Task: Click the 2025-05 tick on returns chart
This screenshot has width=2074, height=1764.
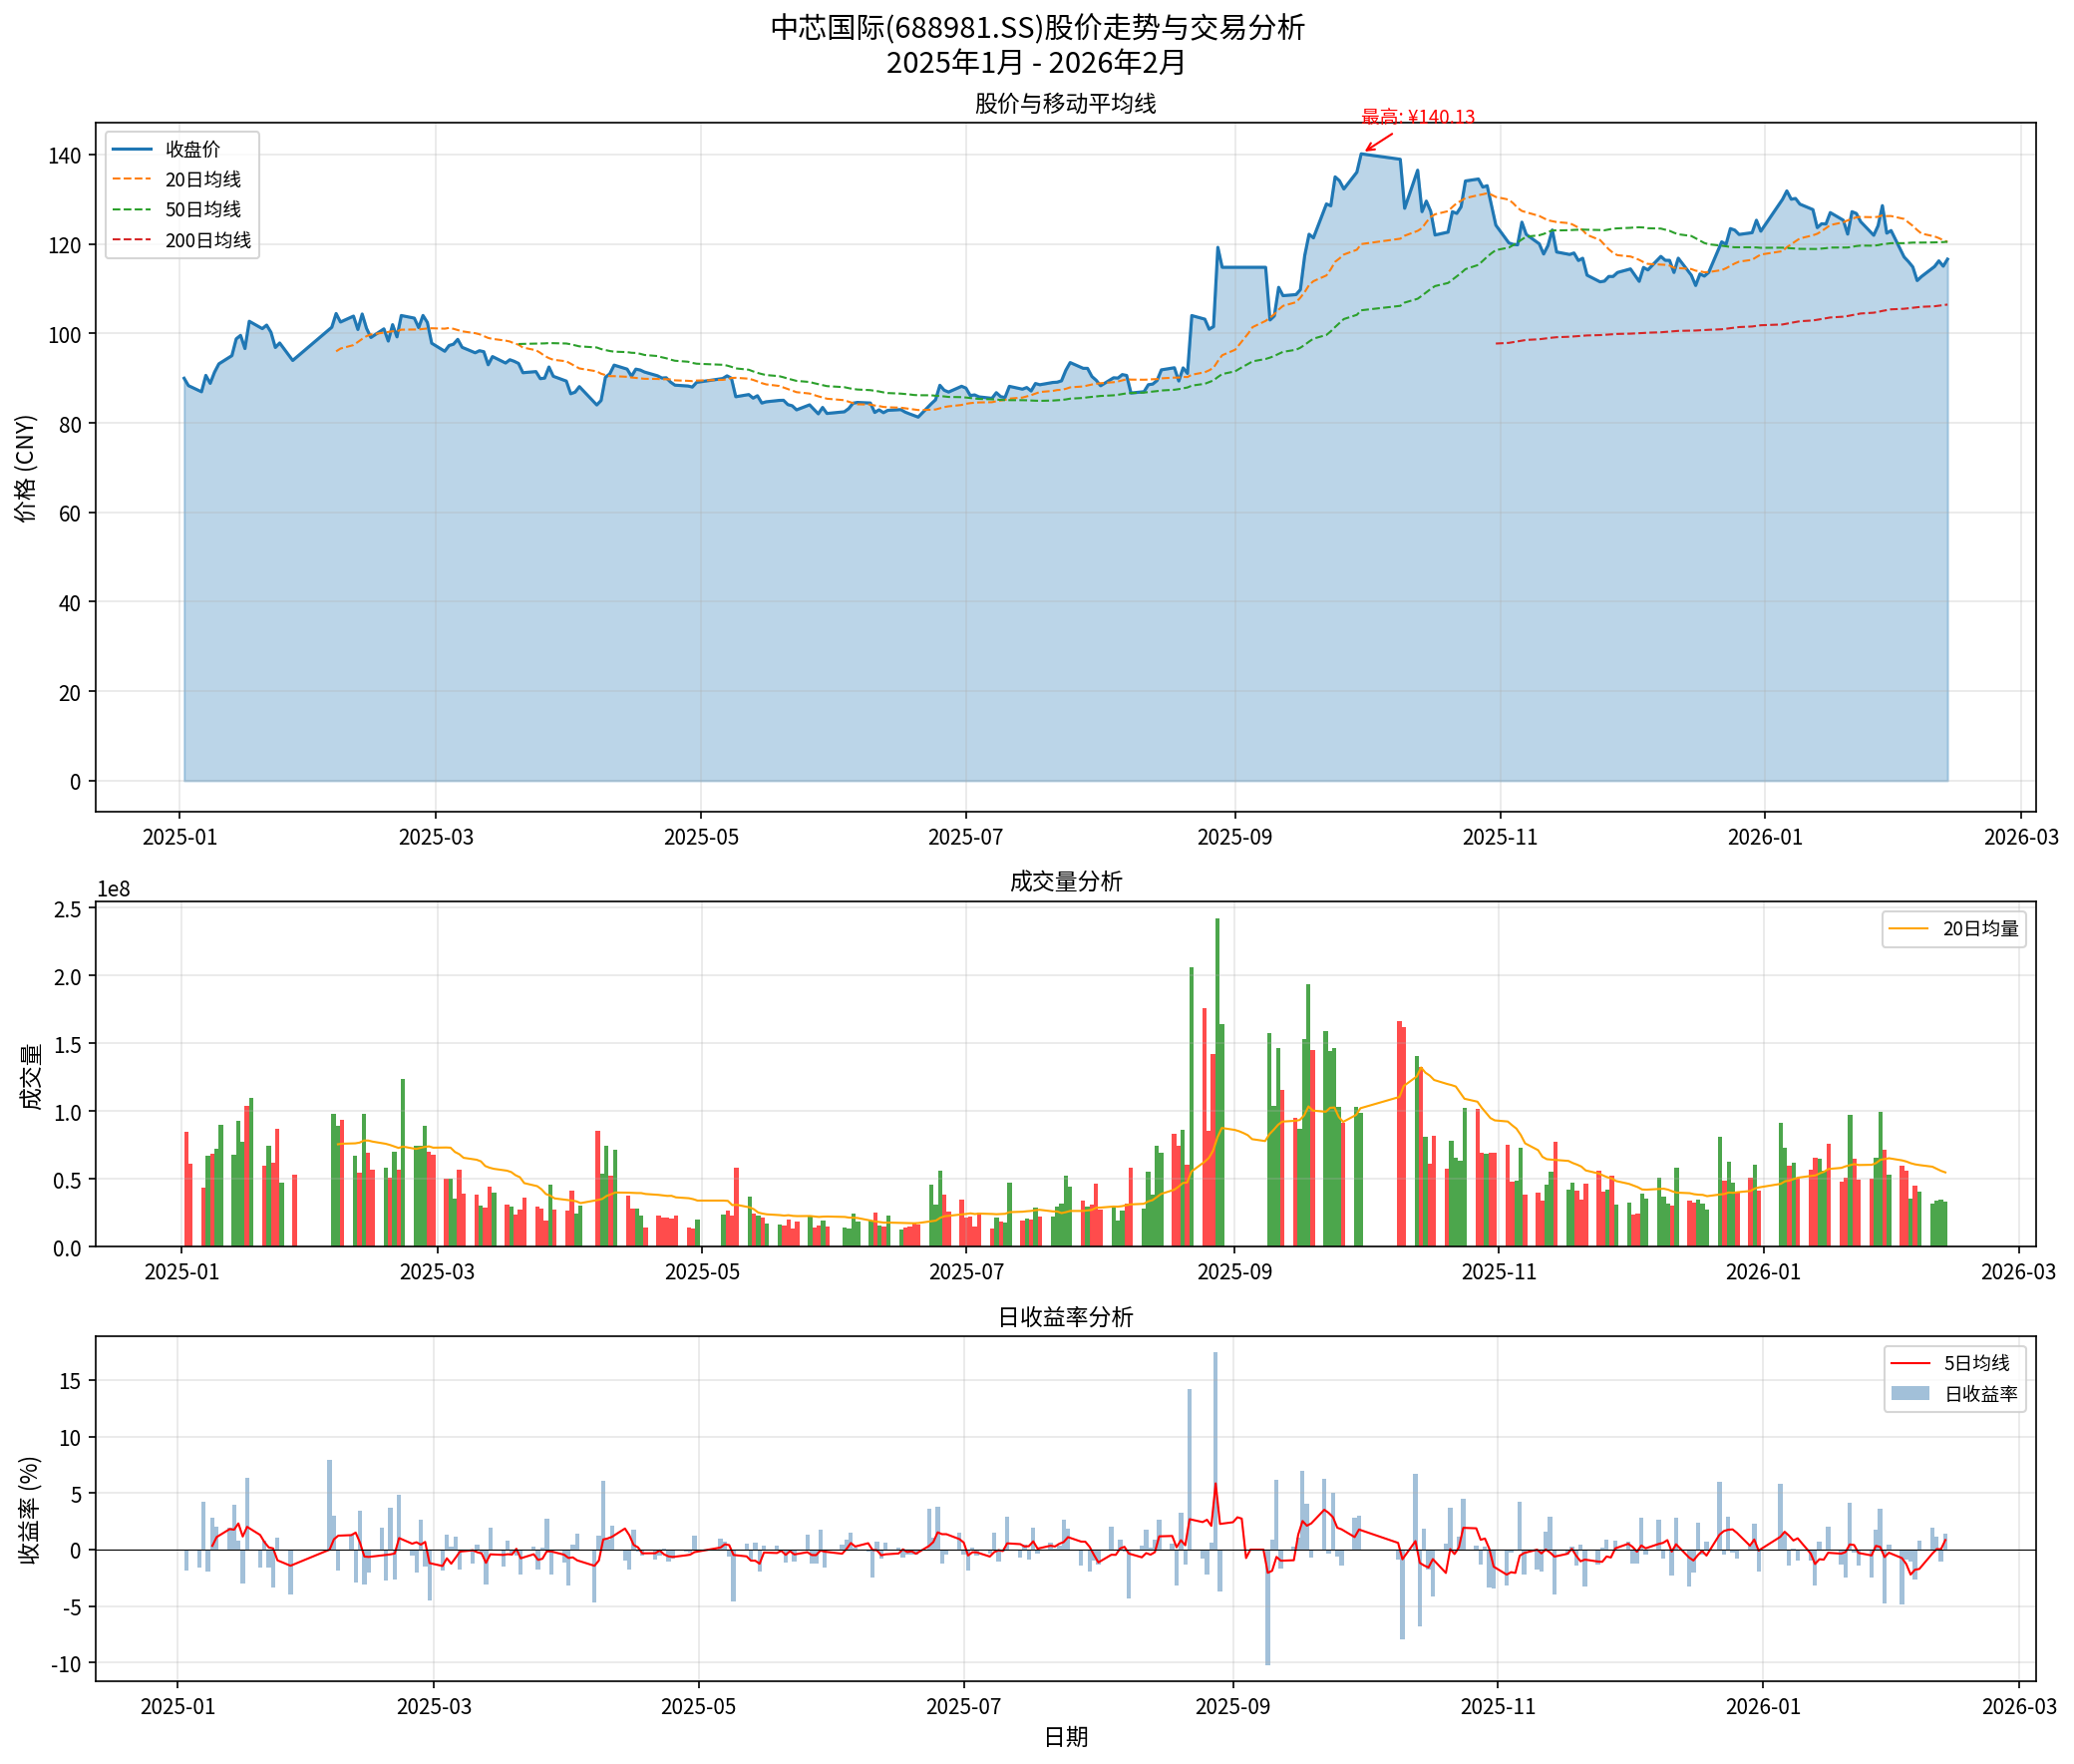Action: [x=698, y=1707]
